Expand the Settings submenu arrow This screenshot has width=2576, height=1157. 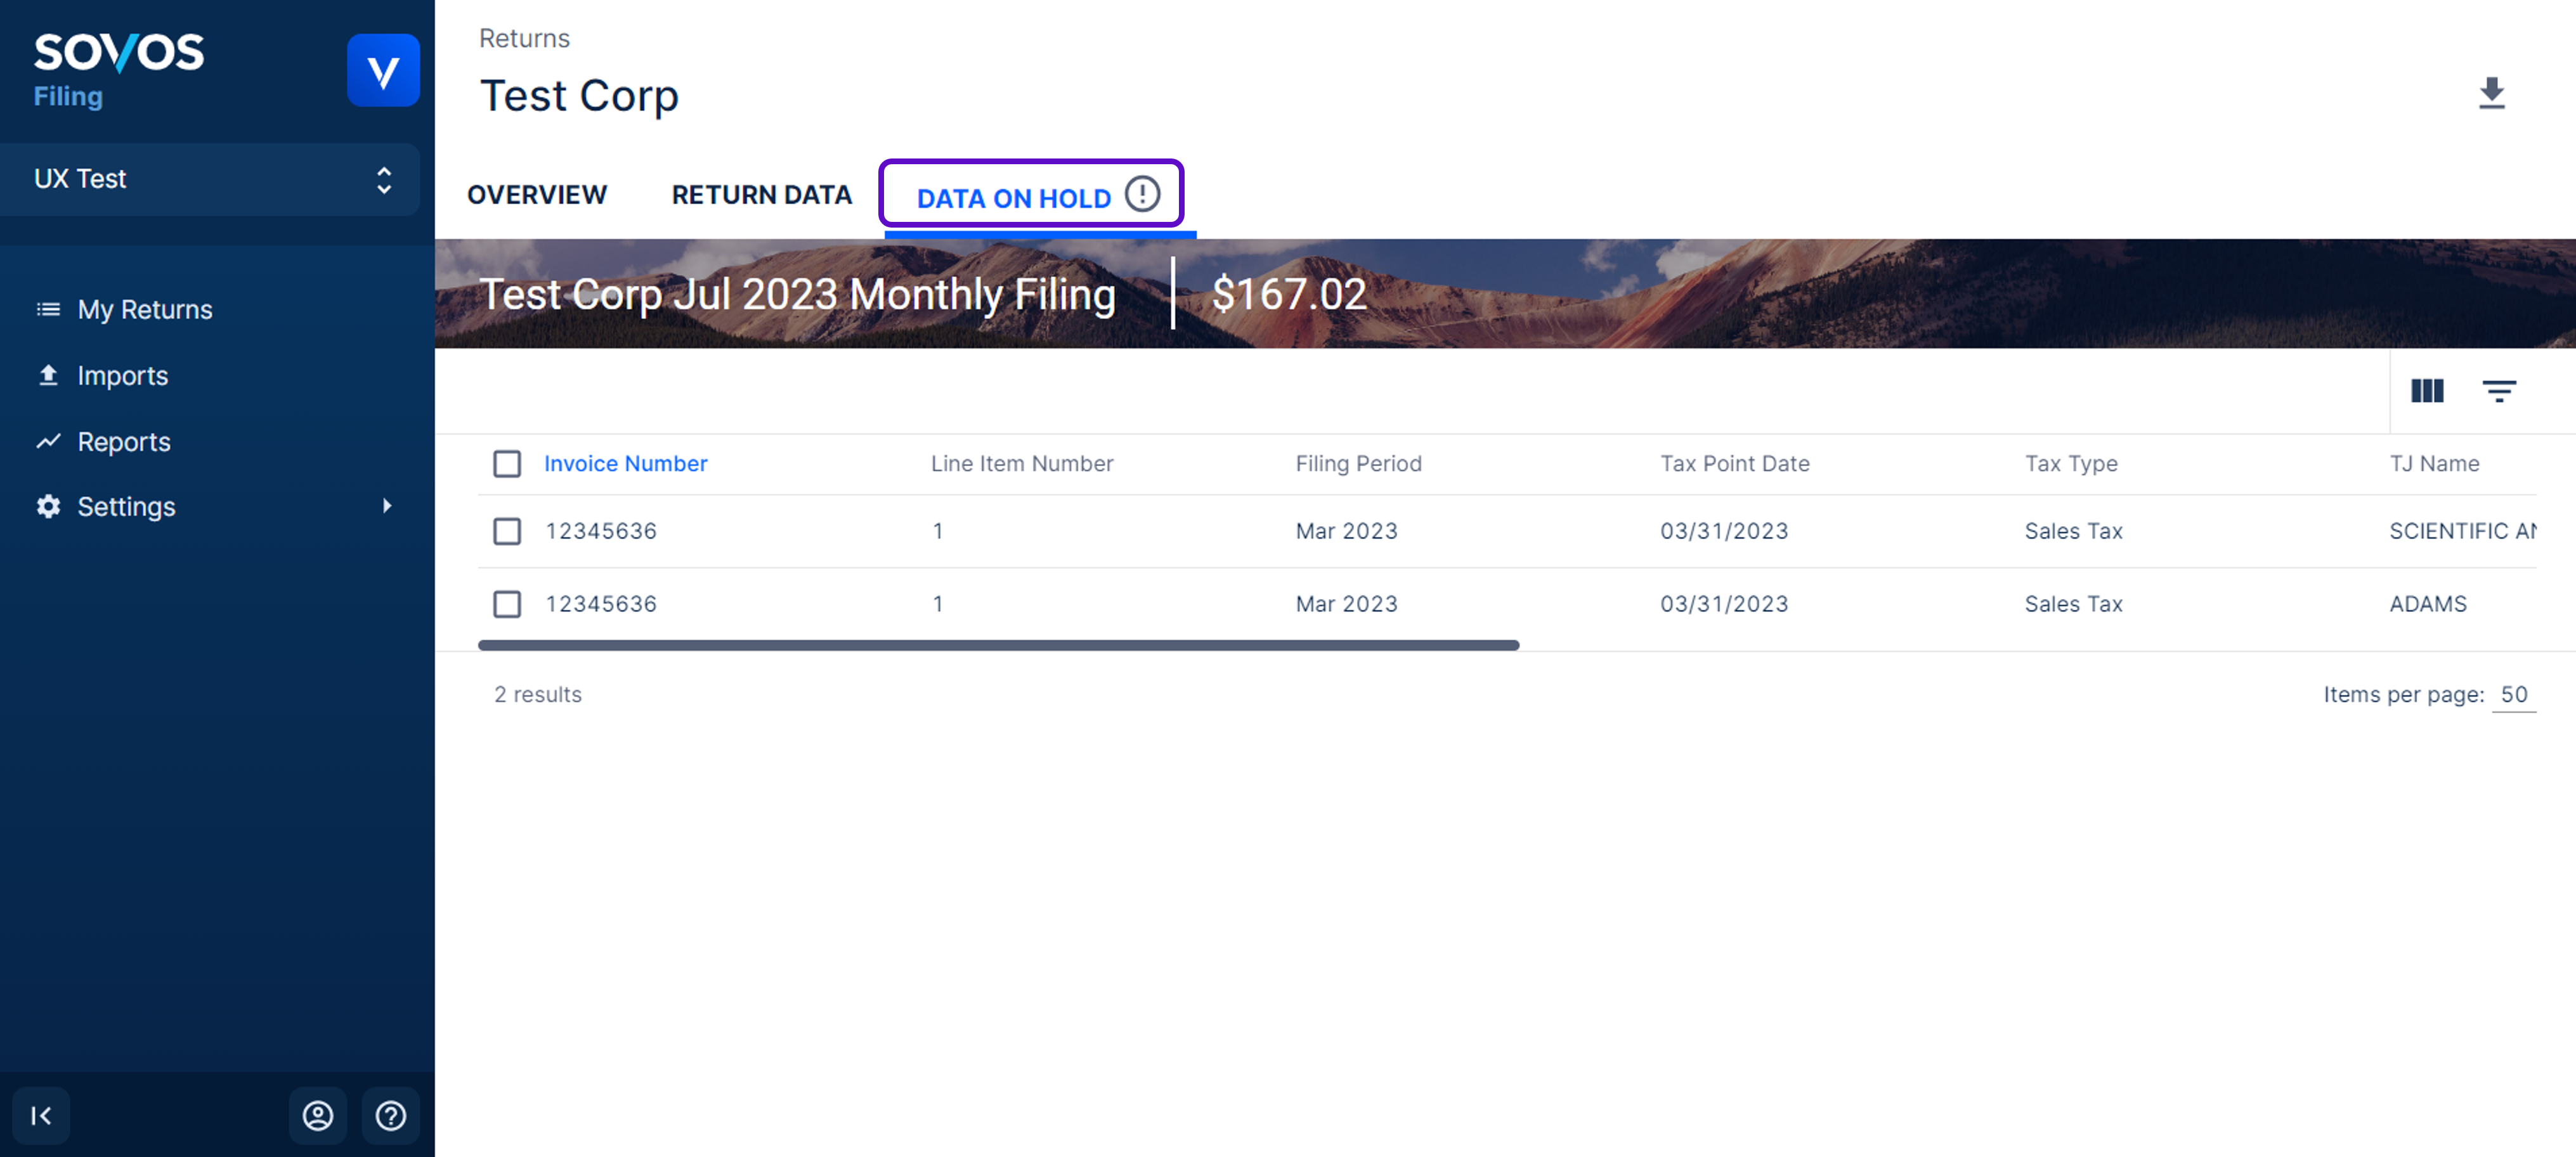pos(387,506)
